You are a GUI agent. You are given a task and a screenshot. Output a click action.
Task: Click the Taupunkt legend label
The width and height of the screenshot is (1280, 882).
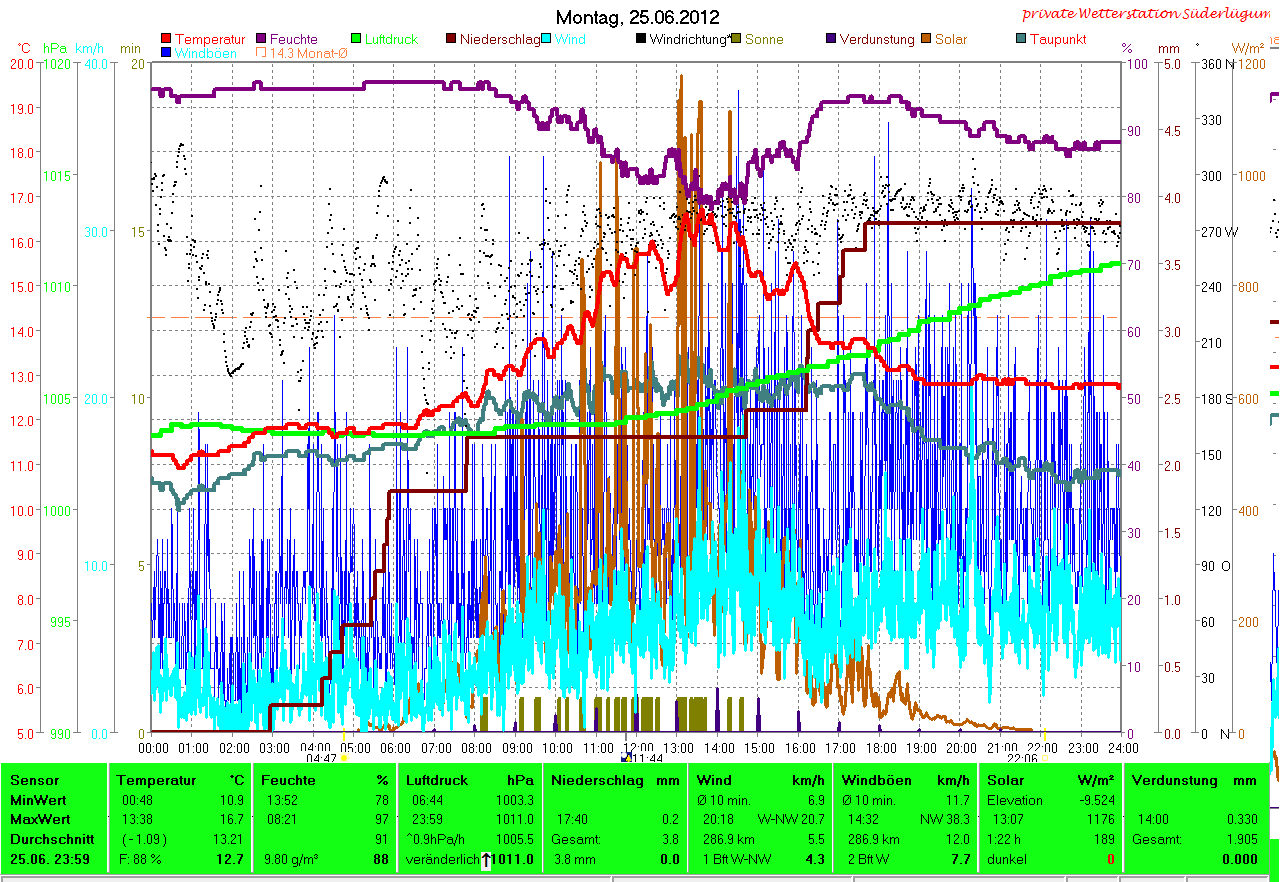coord(1058,40)
